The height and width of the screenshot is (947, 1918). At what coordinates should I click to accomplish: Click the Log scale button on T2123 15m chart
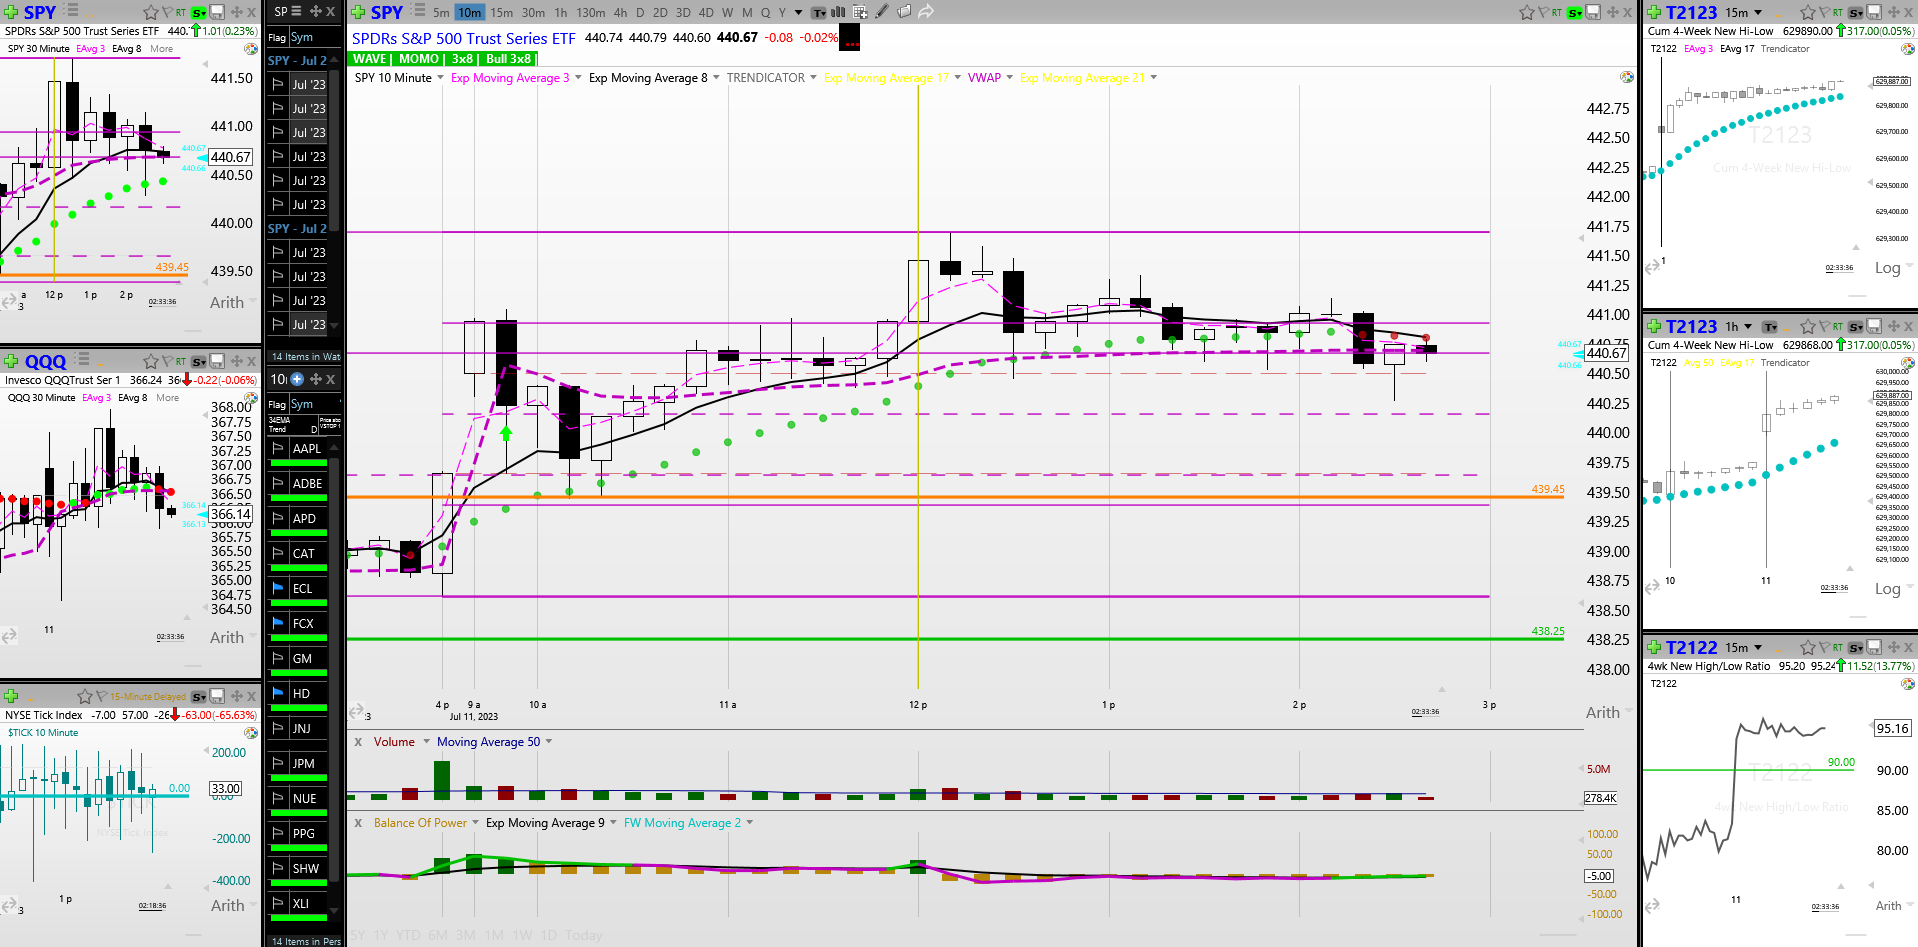click(1887, 268)
